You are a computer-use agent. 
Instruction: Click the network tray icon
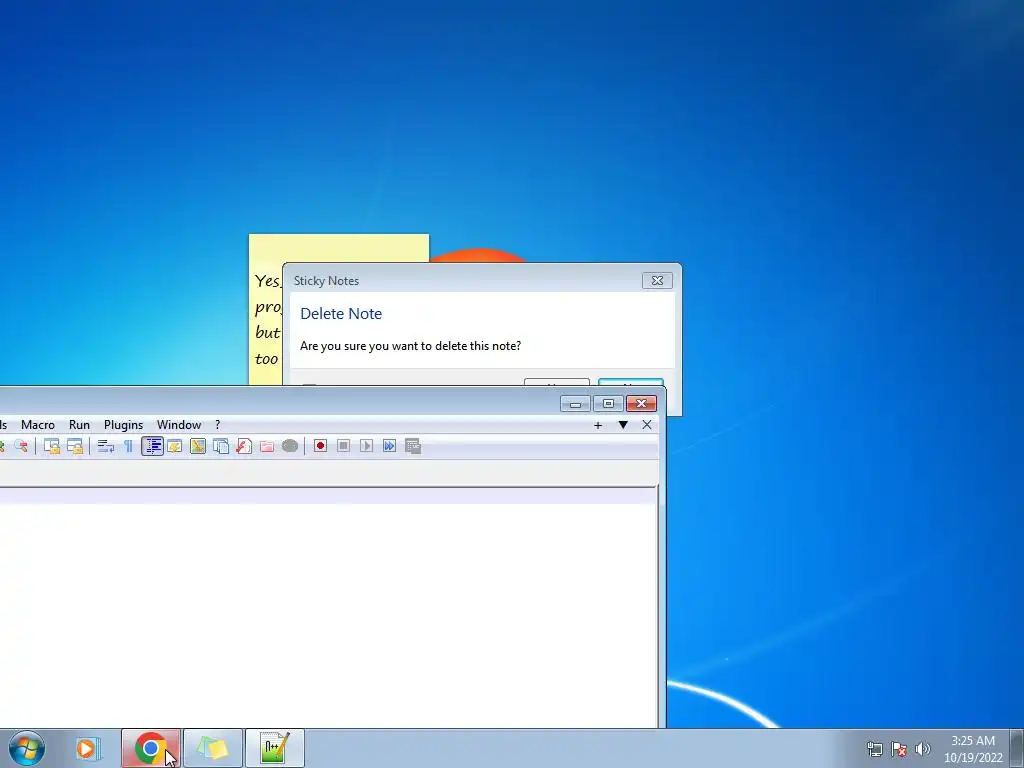click(874, 749)
